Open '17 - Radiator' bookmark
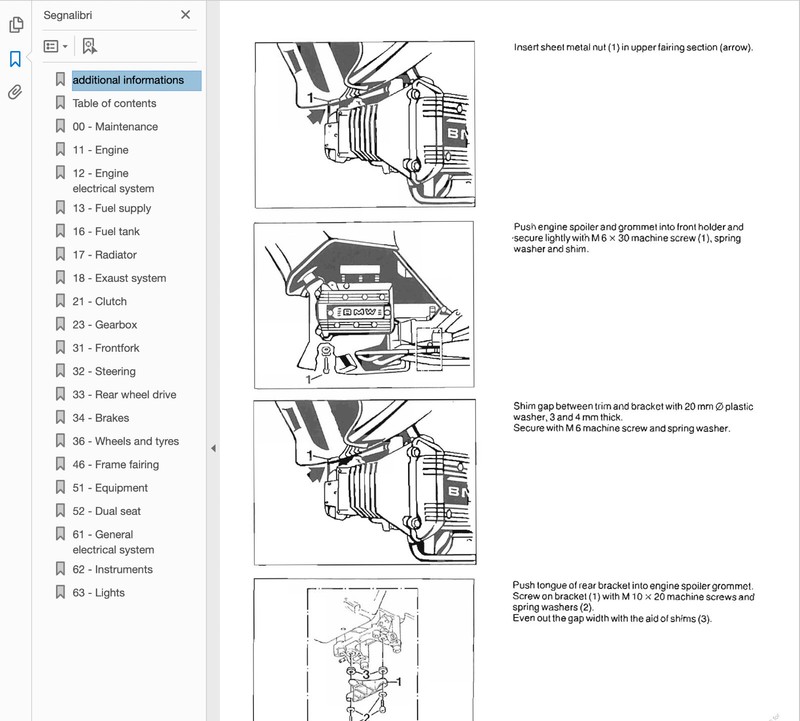Viewport: 800px width, 721px height. click(105, 255)
